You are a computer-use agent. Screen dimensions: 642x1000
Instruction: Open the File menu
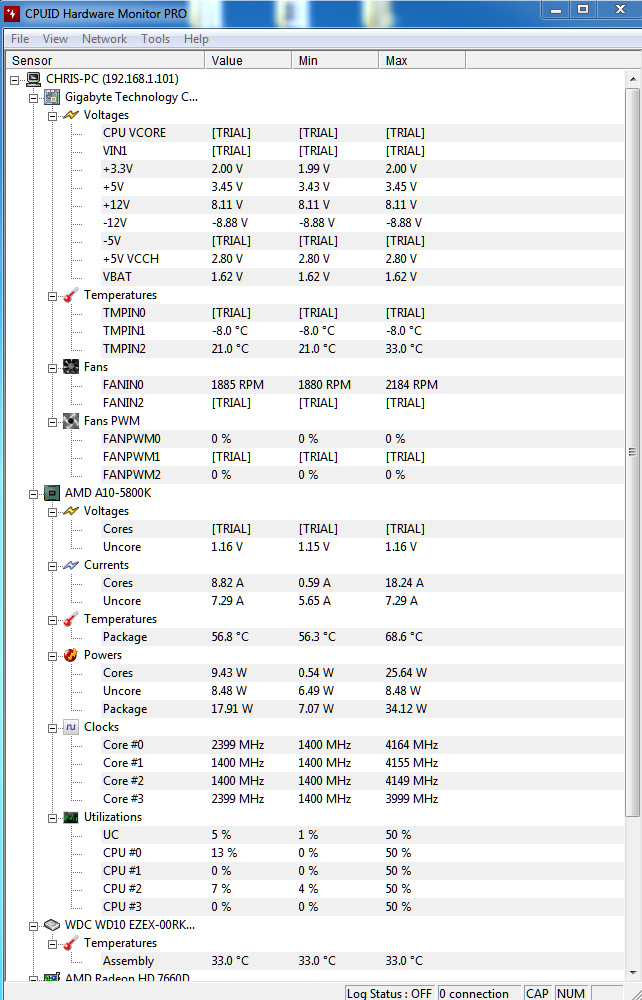pos(20,39)
